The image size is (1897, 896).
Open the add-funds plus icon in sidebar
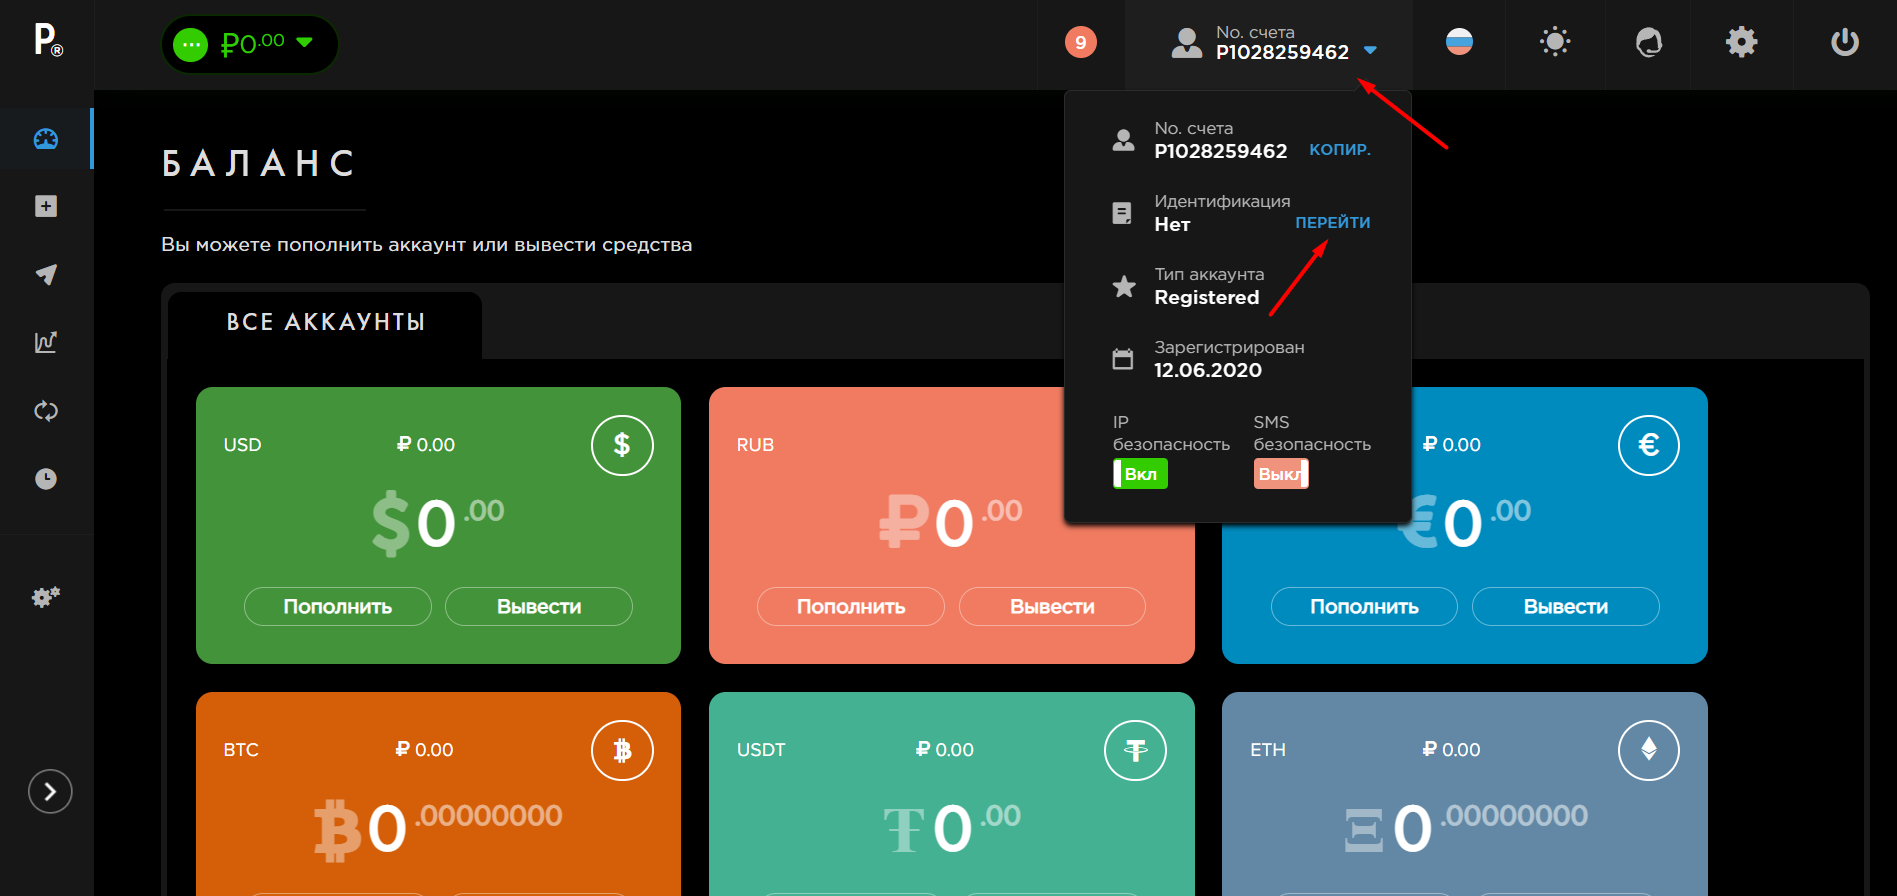(46, 206)
